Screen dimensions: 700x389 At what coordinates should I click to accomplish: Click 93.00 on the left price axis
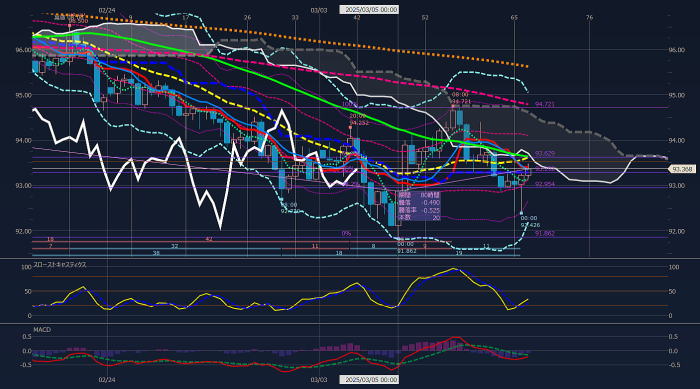click(23, 186)
